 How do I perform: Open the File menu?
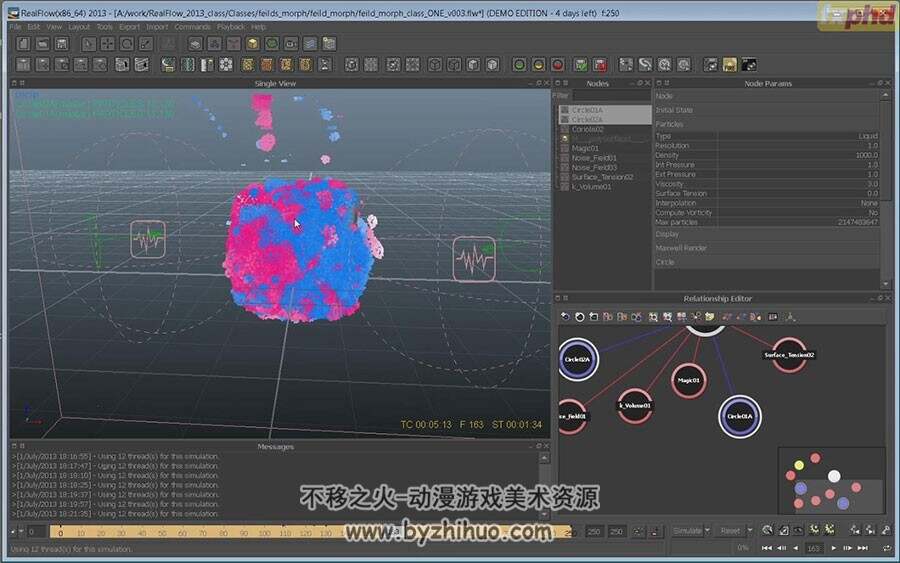point(15,27)
